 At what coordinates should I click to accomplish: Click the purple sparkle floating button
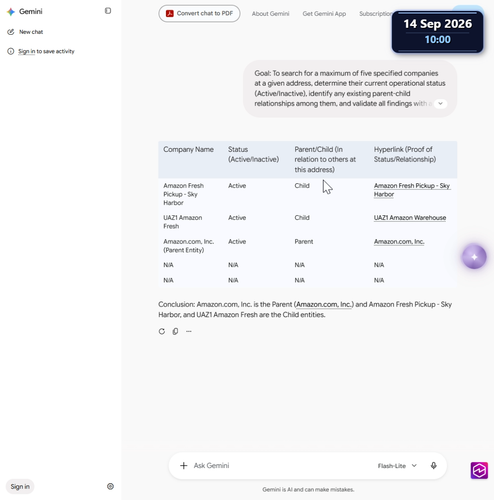click(x=474, y=257)
